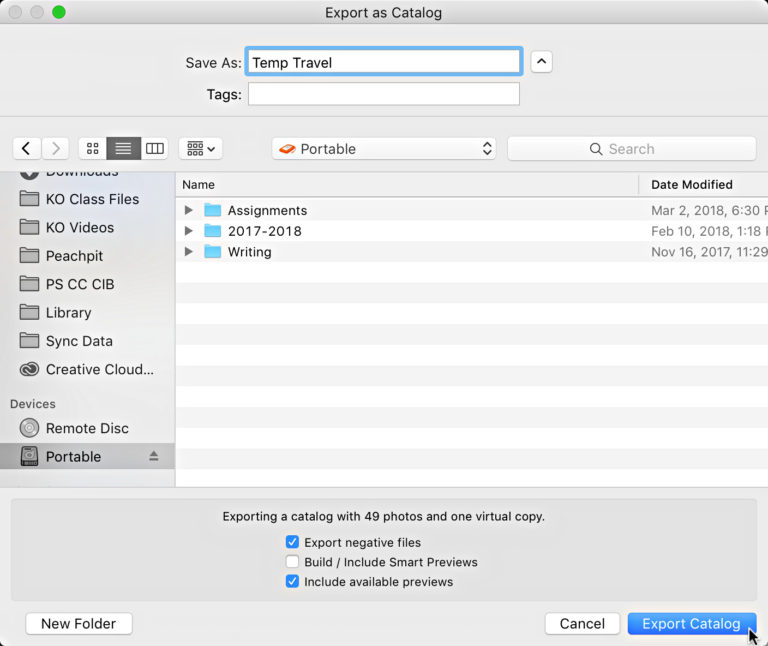Click the New Folder button

point(79,624)
